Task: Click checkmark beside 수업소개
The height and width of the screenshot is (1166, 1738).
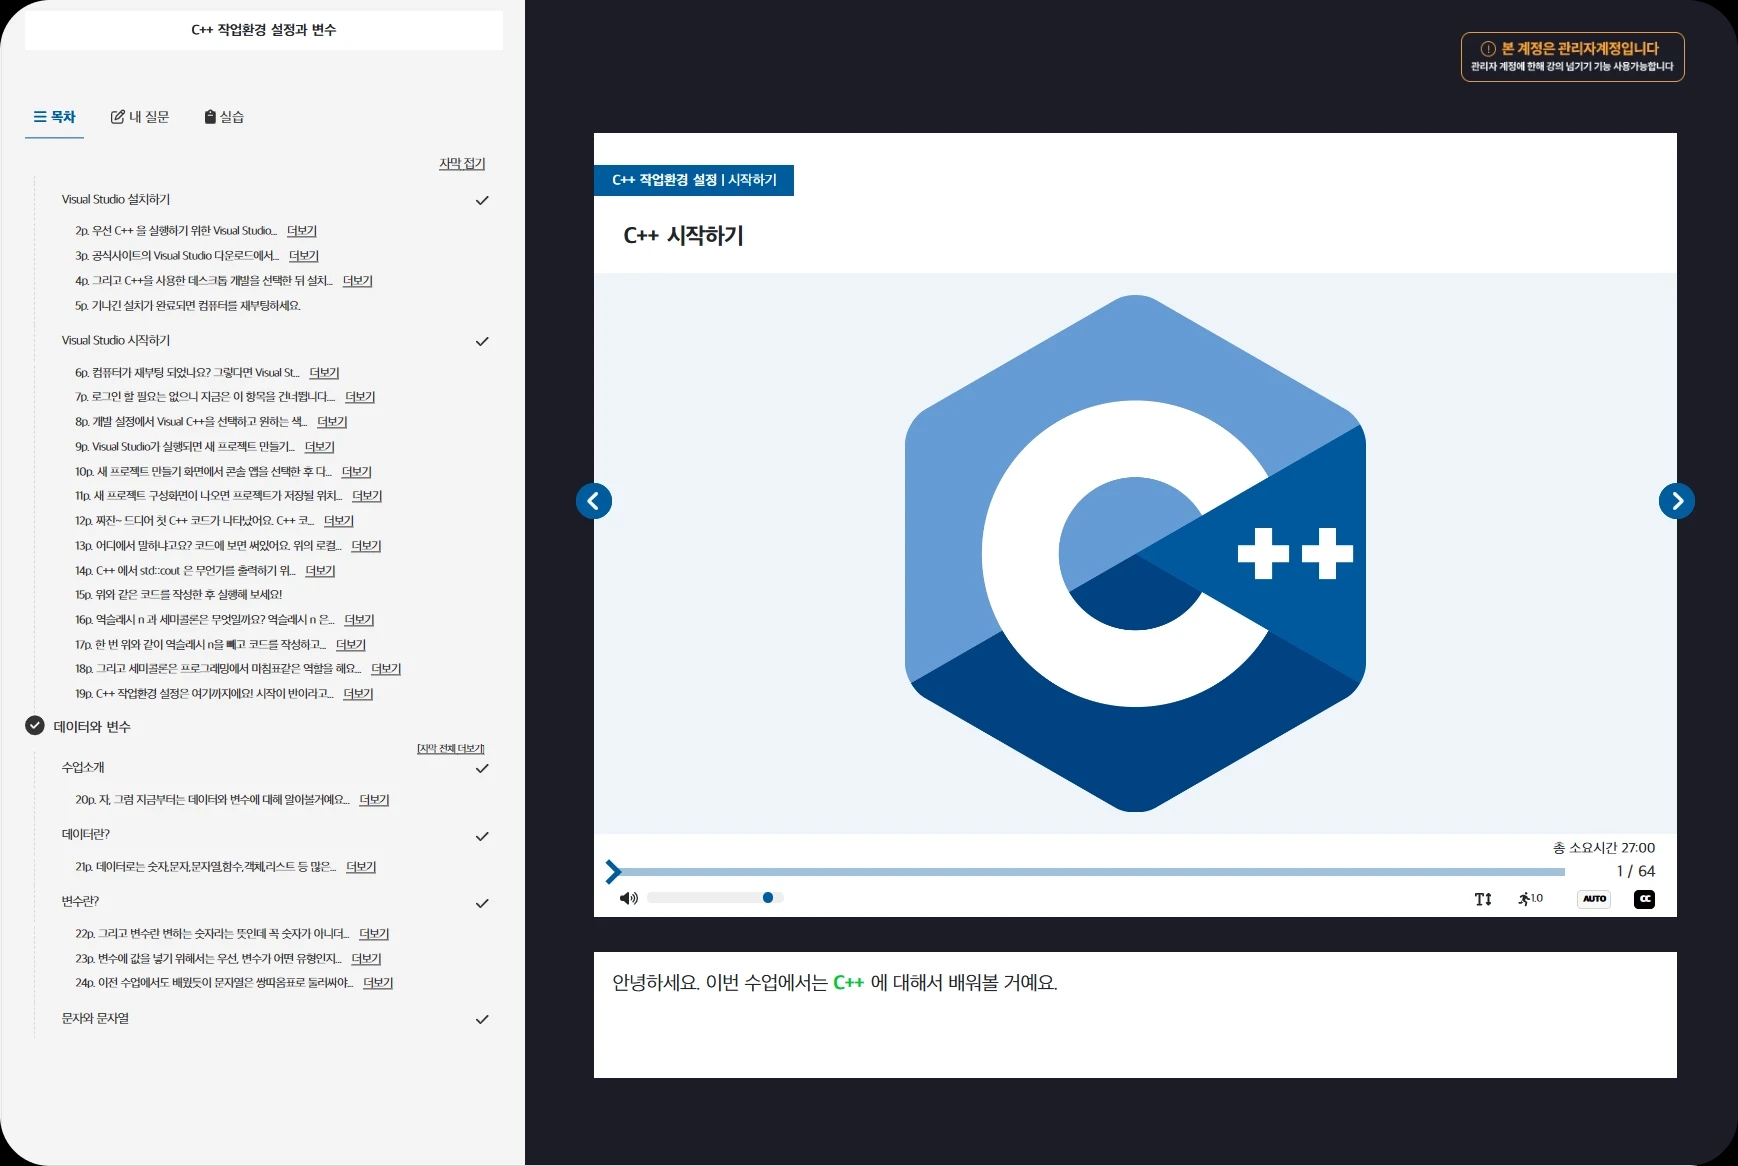Action: point(482,768)
